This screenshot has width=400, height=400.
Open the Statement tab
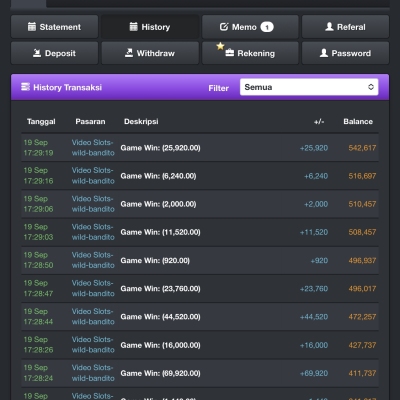point(55,27)
